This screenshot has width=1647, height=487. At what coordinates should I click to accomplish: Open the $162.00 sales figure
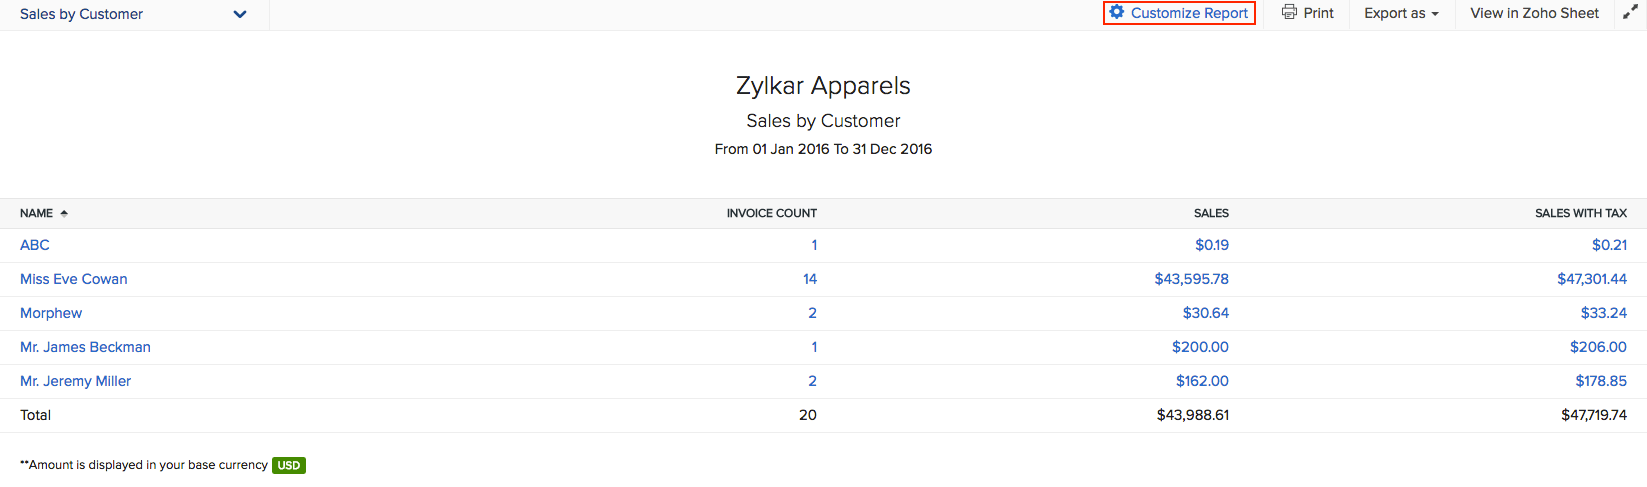(1202, 381)
